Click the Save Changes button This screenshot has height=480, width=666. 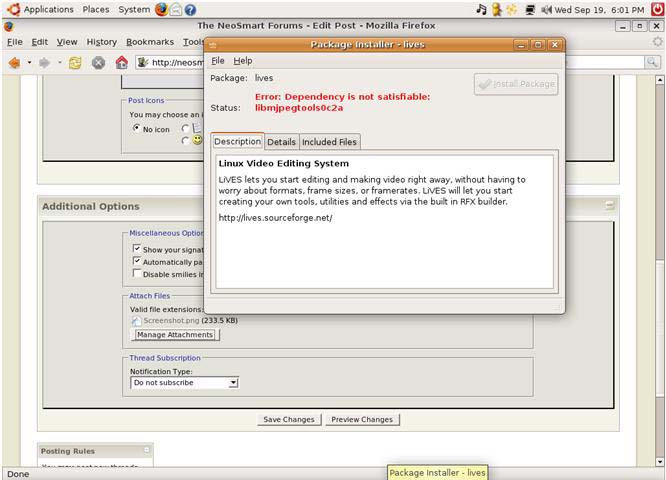pos(288,420)
